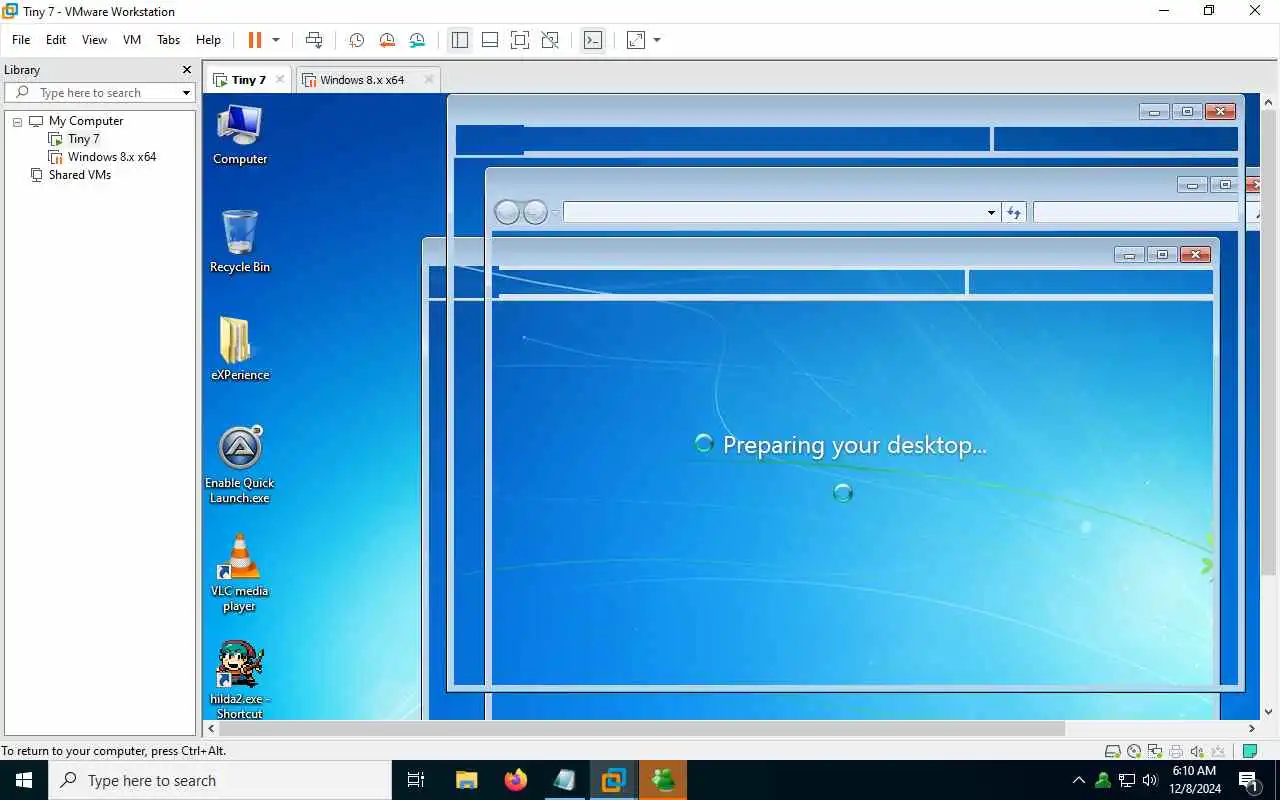Image resolution: width=1280 pixels, height=800 pixels.
Task: Select the hilda2.exe shortcut icon
Action: coord(240,680)
